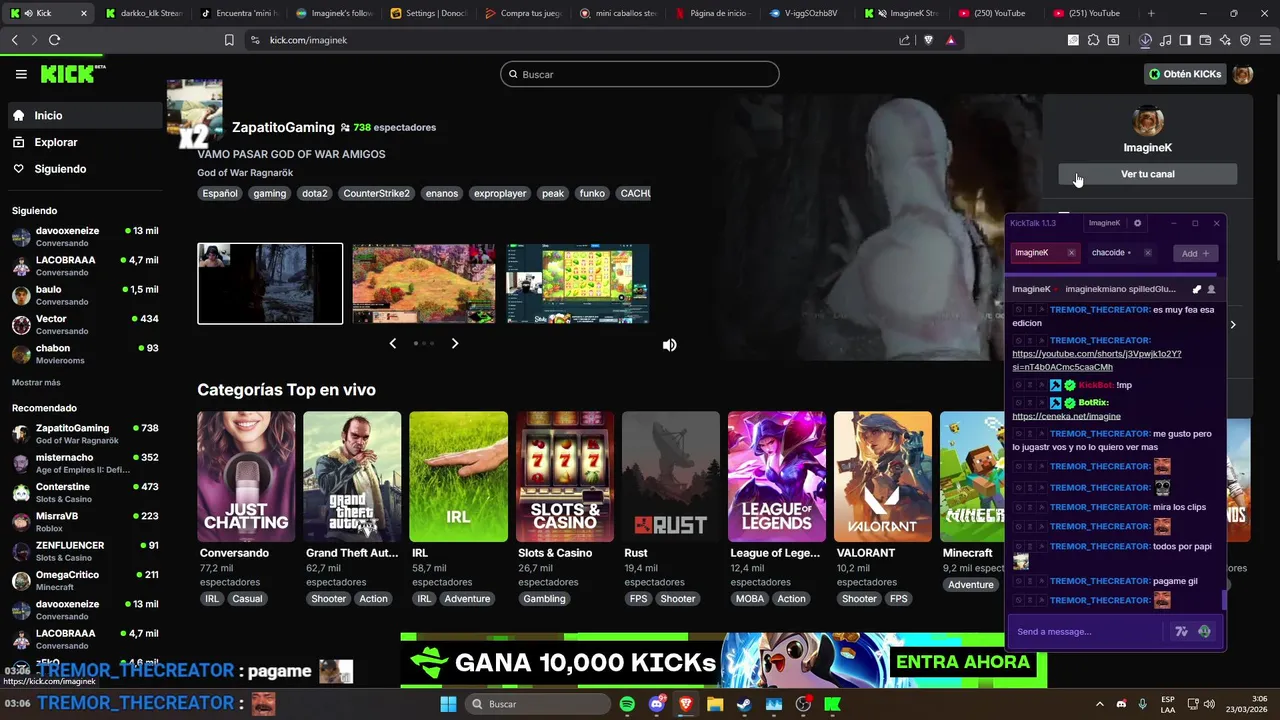
Task: Click the MOBA tag under League of Legends
Action: (x=750, y=599)
